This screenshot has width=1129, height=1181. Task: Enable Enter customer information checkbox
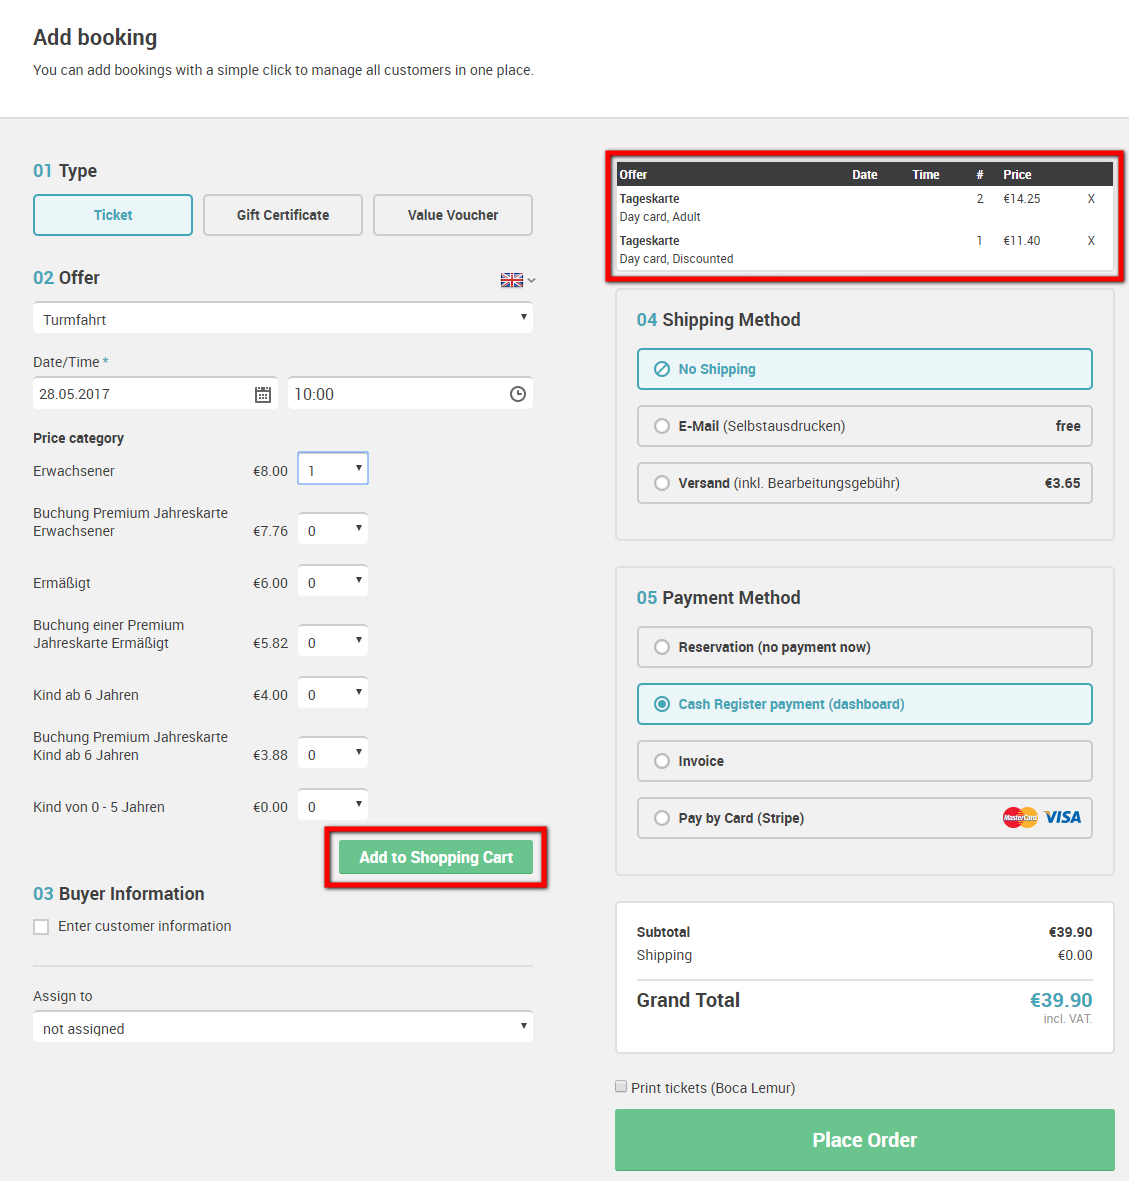pyautogui.click(x=41, y=926)
